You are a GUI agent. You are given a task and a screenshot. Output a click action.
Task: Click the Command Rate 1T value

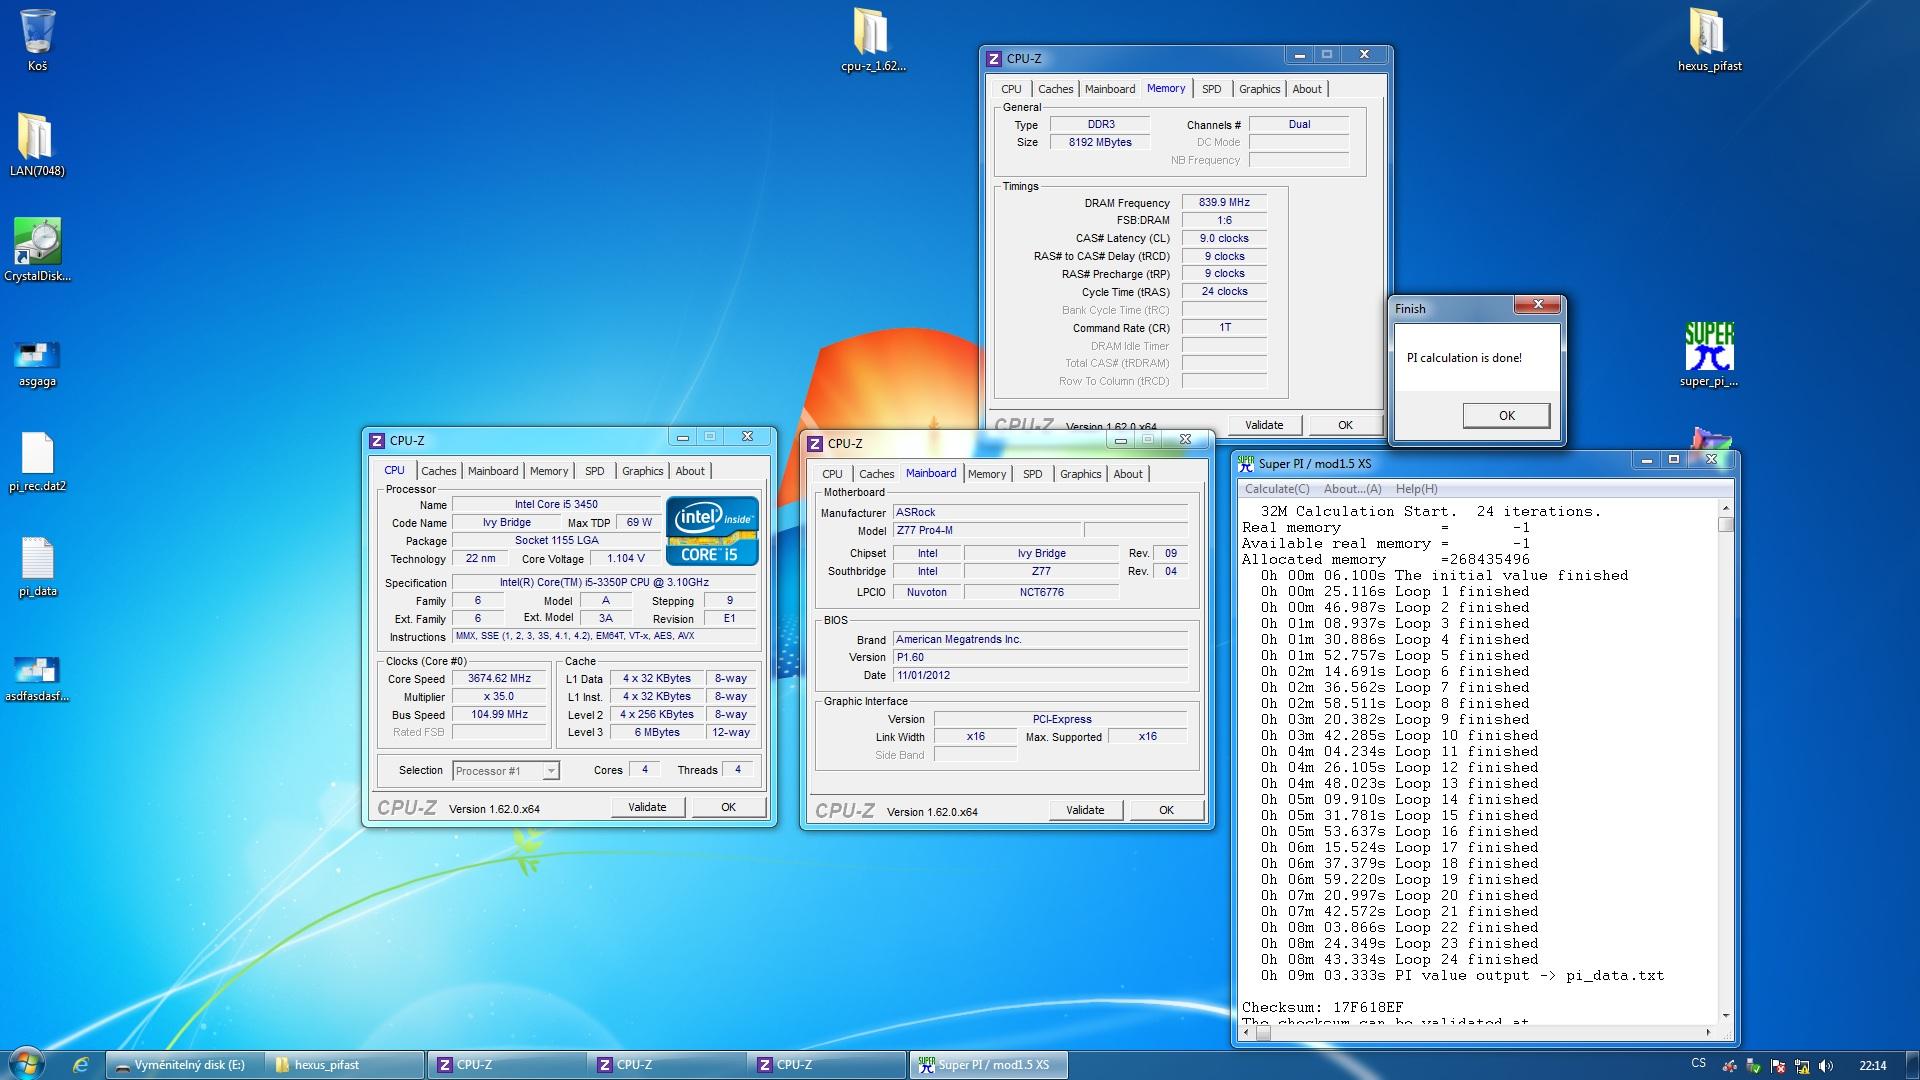click(x=1224, y=327)
